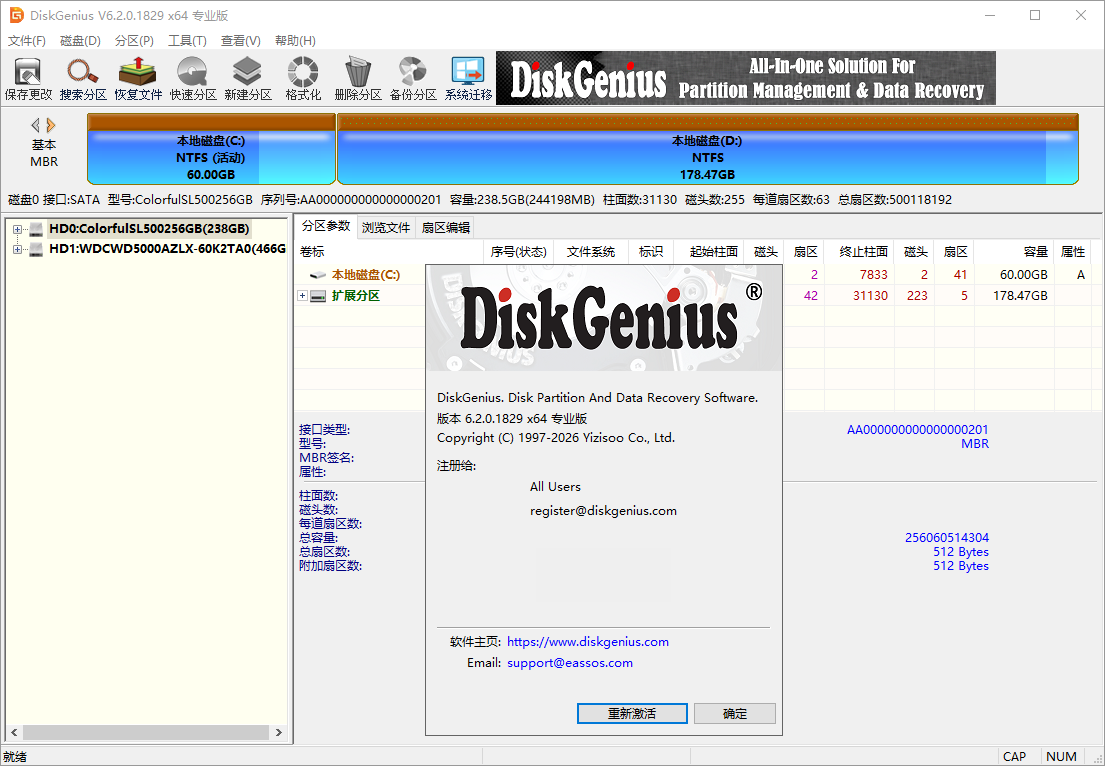Click the 删除分区 delete partition icon

click(358, 78)
